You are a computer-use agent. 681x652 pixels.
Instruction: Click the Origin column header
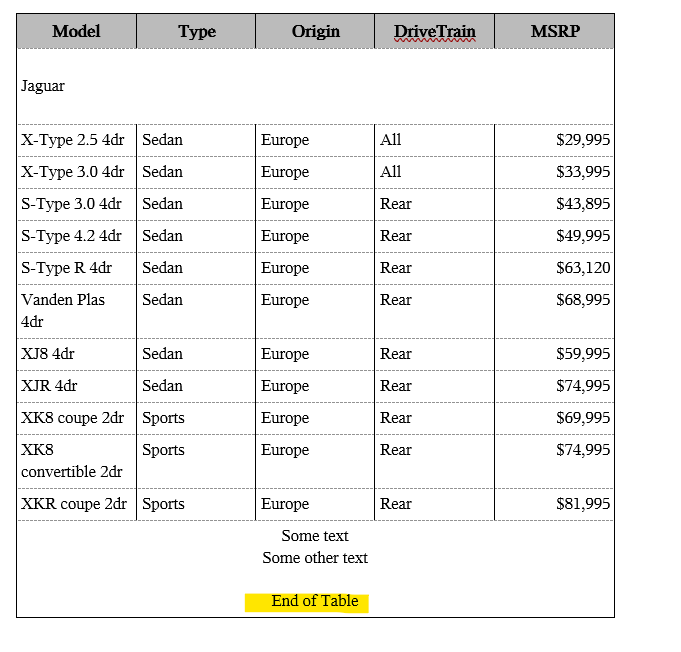point(316,31)
